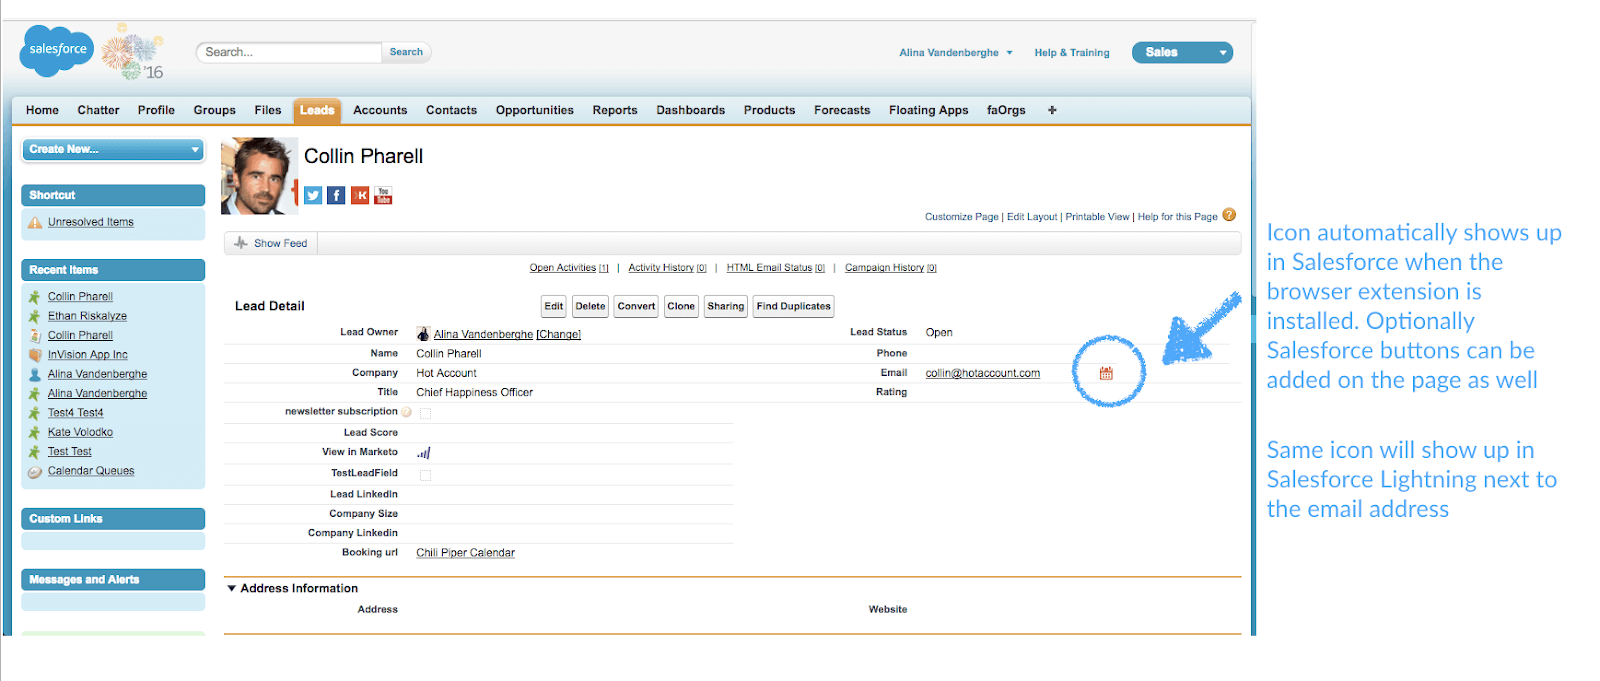Open the Floating Apps tab

click(929, 110)
